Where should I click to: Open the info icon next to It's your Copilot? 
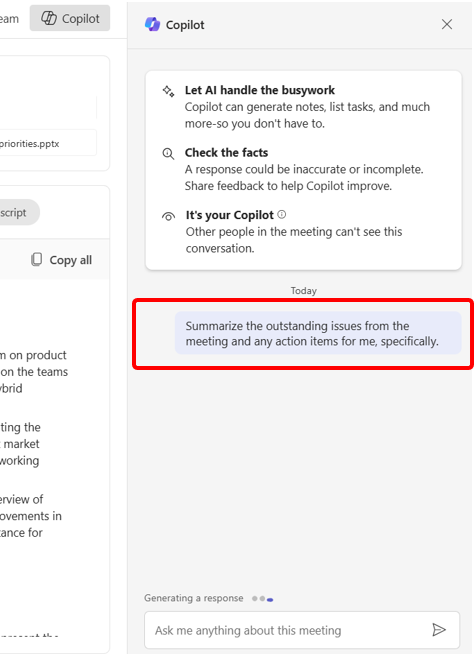282,214
